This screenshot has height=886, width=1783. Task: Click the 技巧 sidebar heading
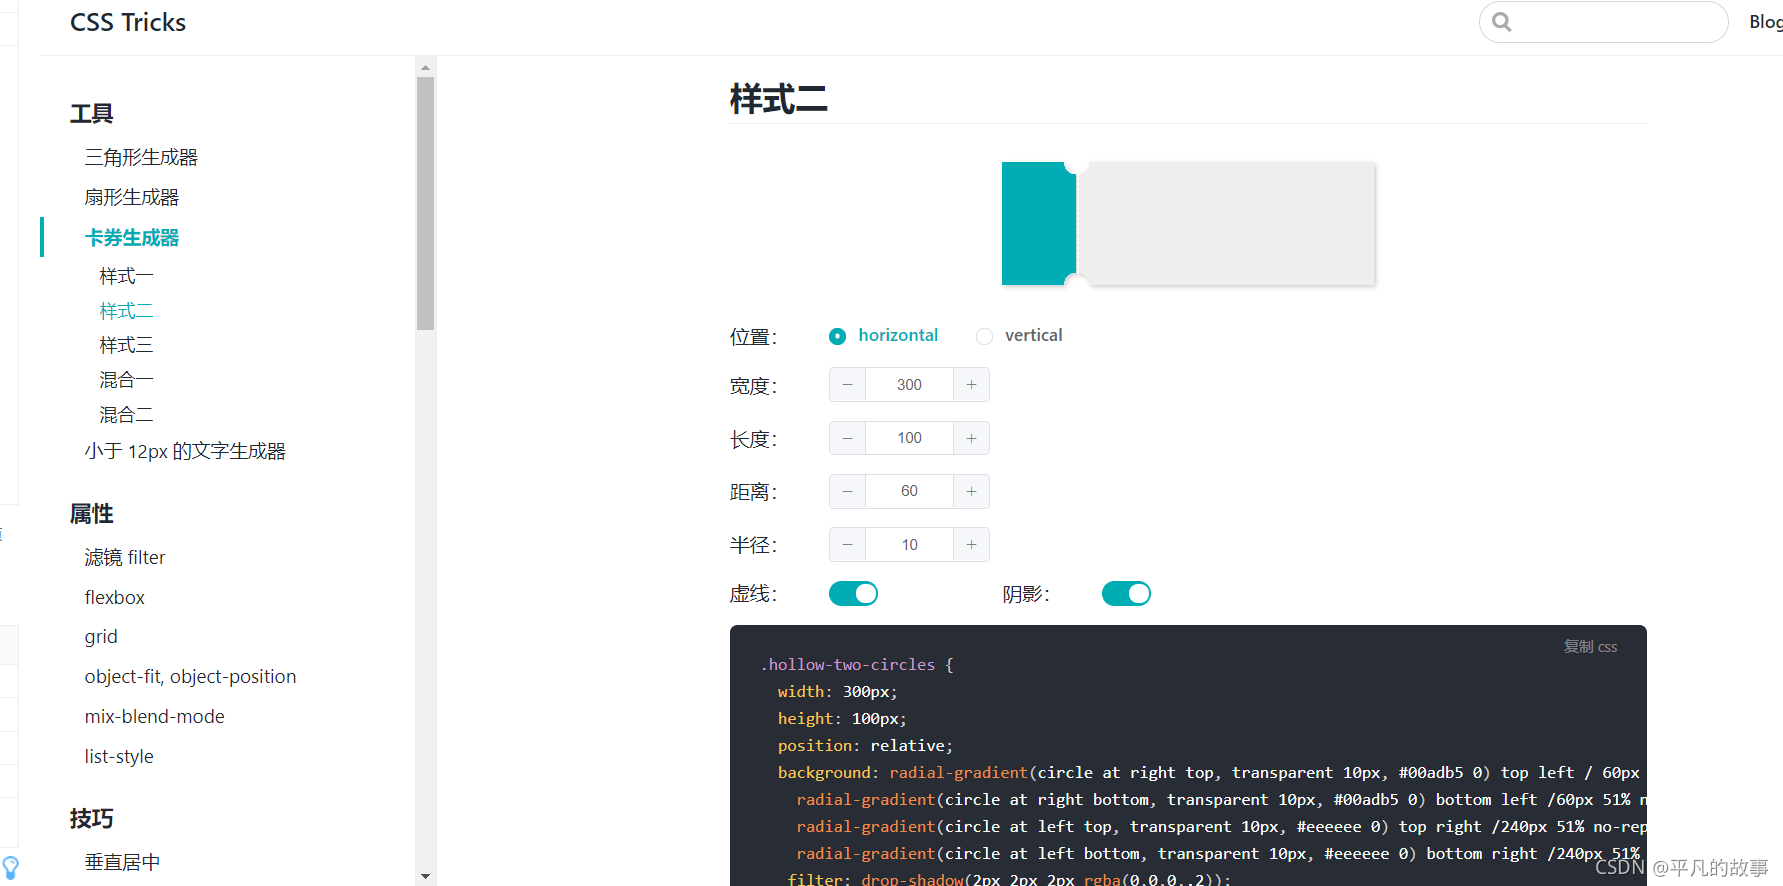click(92, 819)
